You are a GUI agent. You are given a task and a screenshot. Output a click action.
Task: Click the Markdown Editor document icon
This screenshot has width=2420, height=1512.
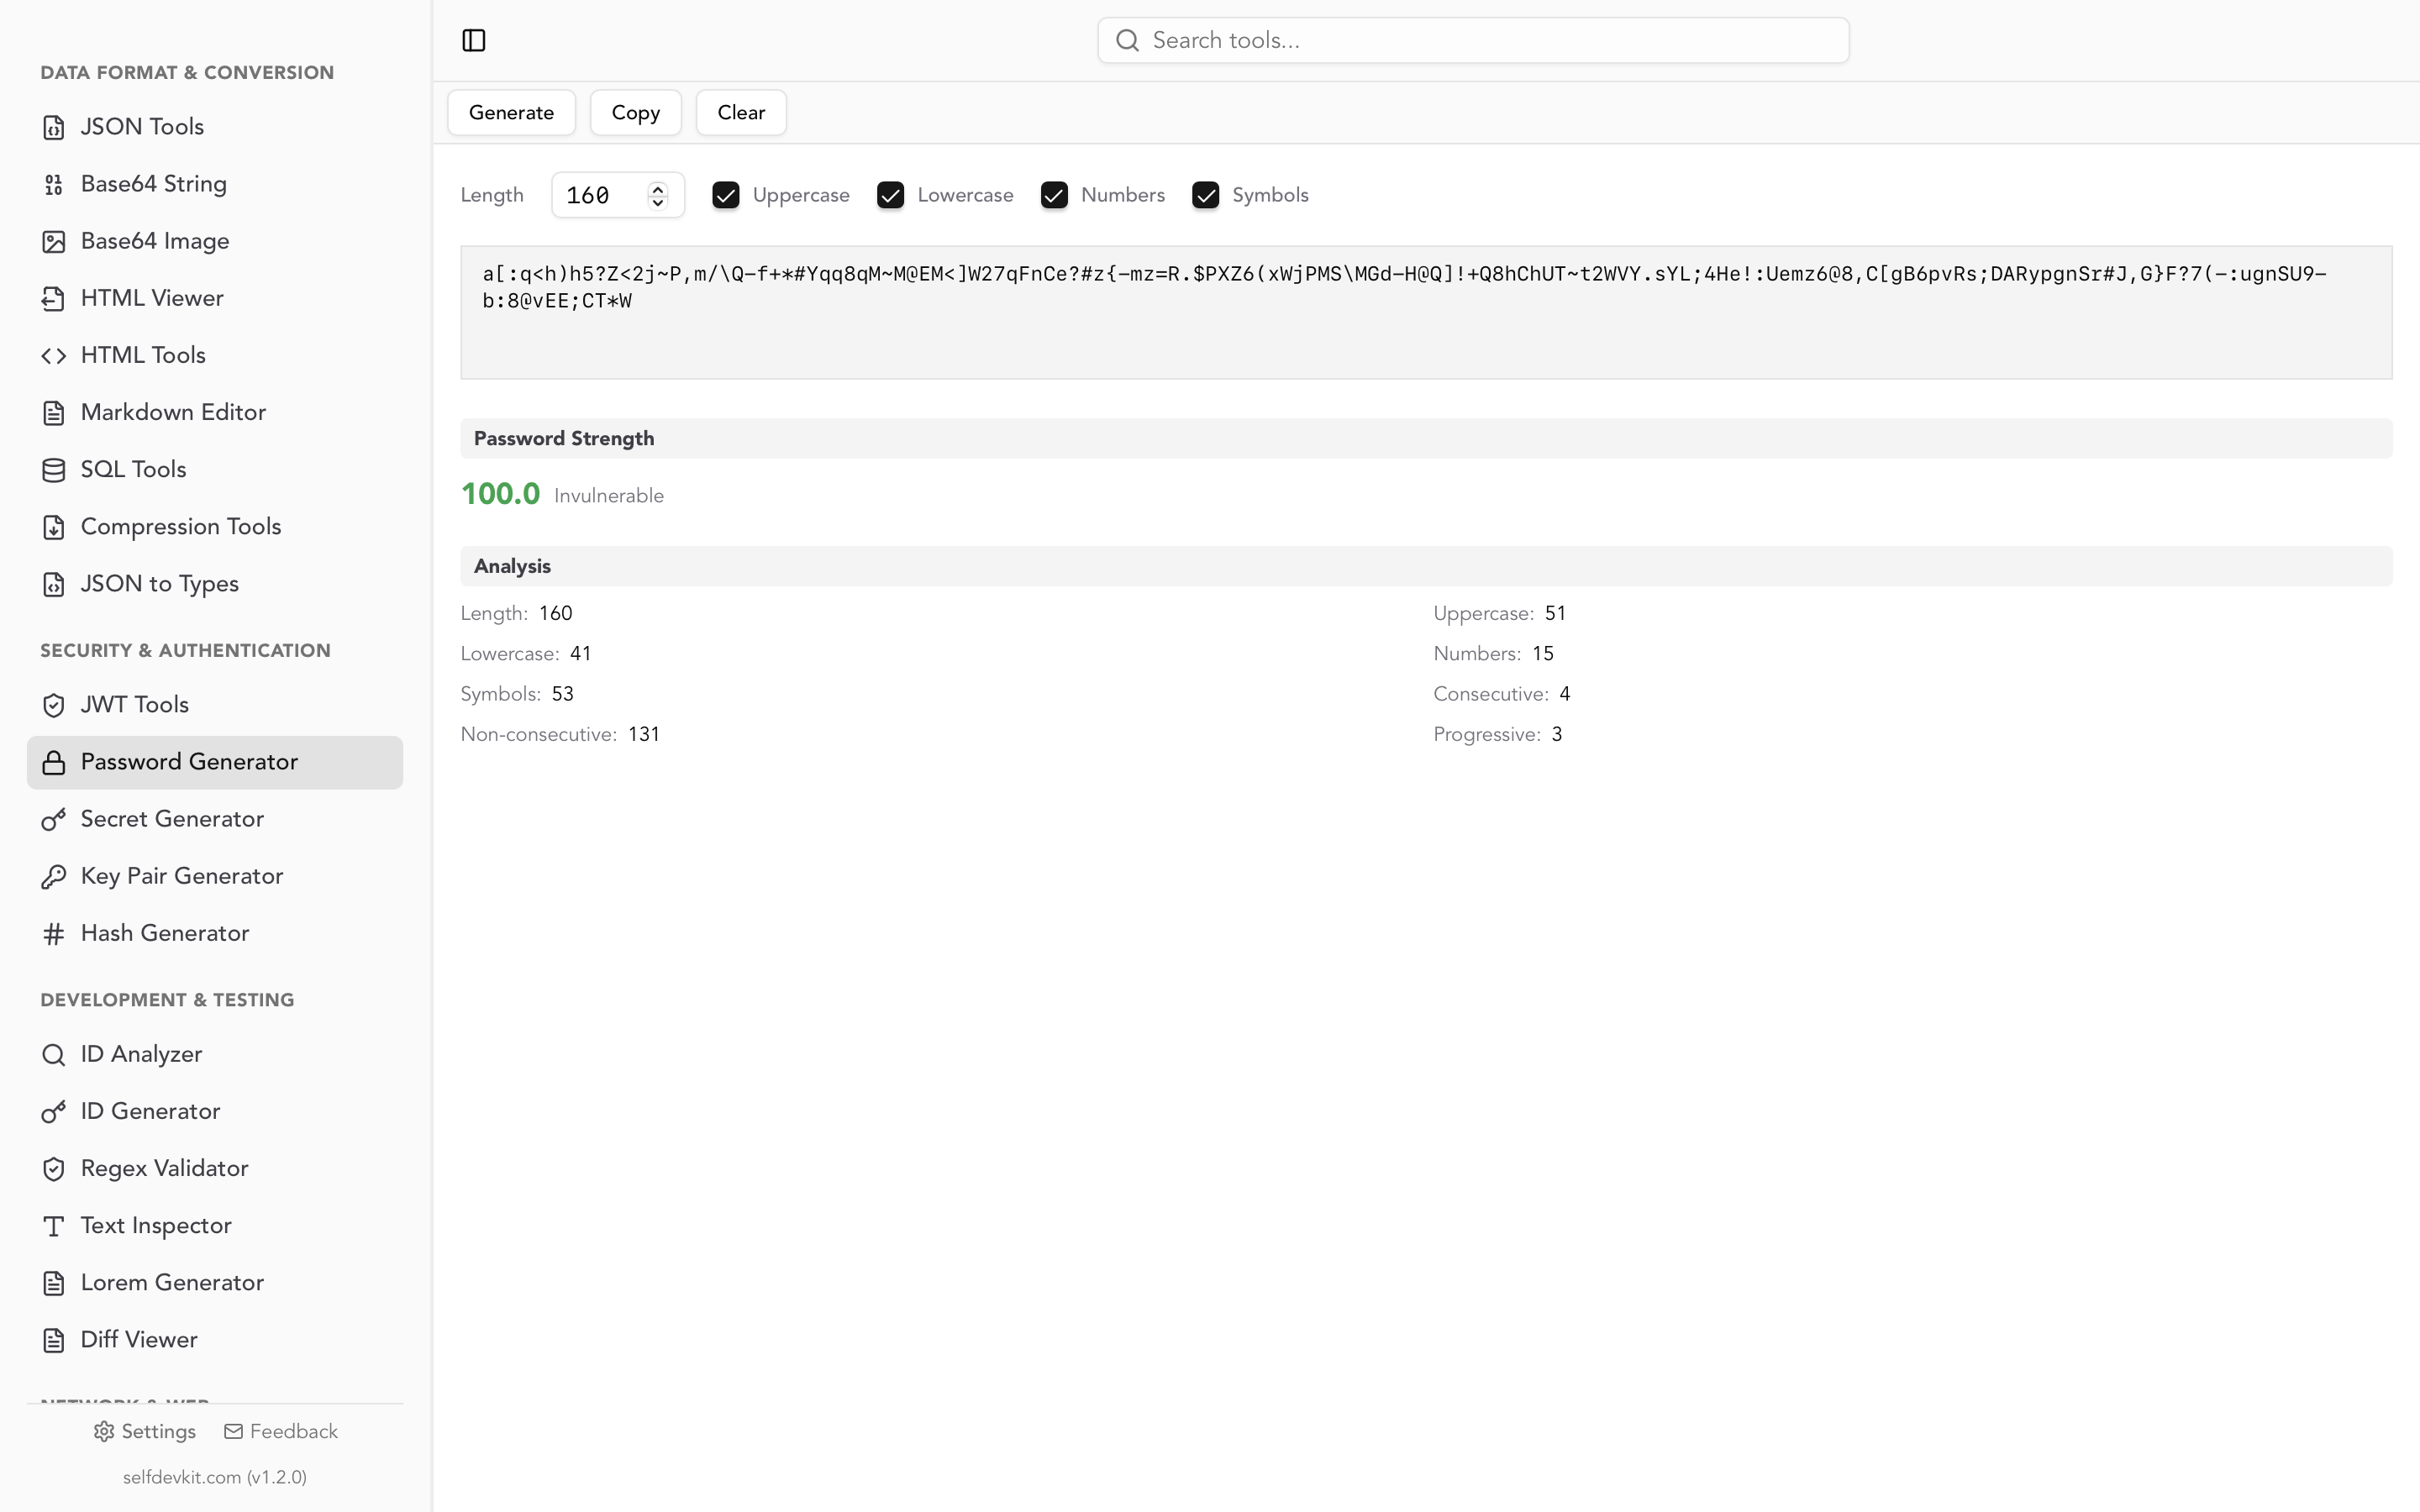click(54, 412)
